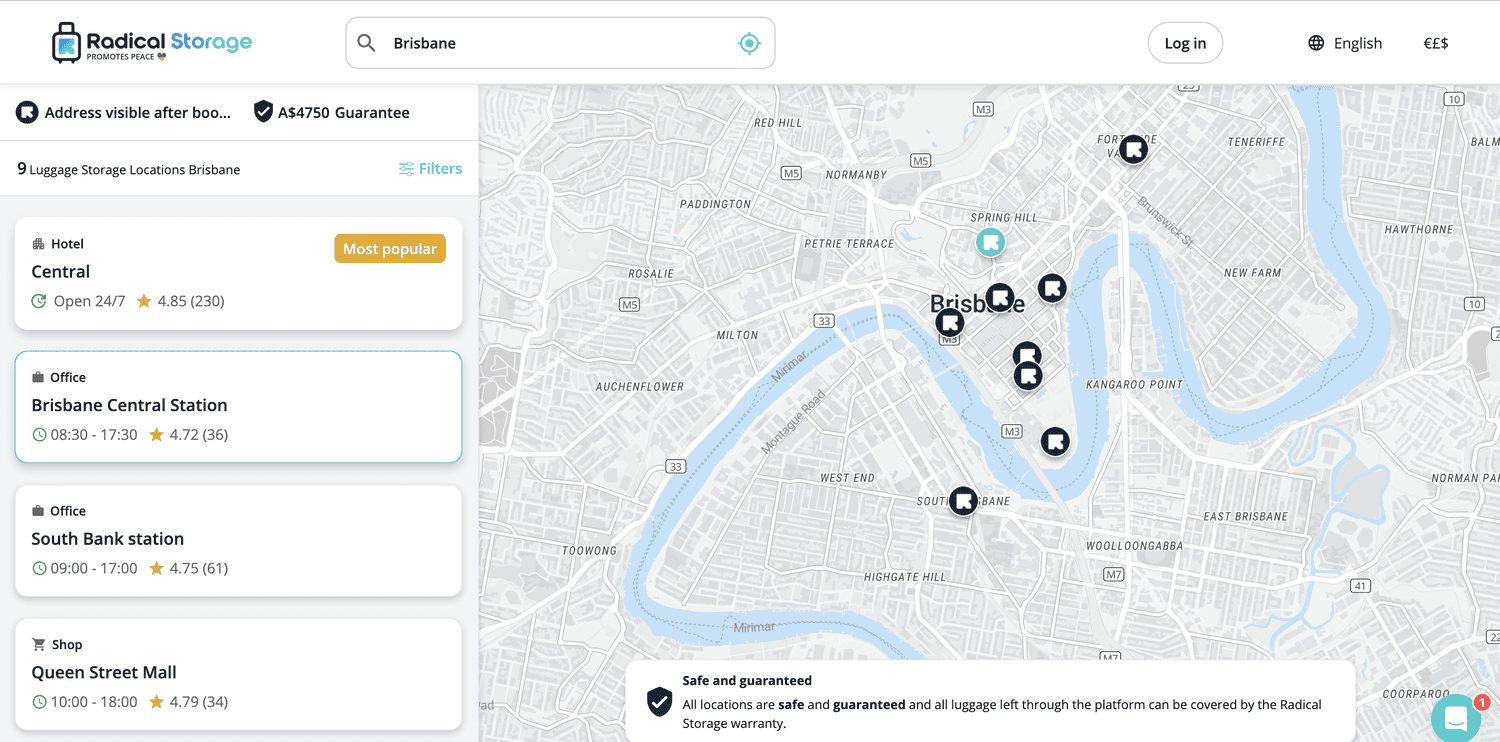Open the Central hotel listing card

238,273
